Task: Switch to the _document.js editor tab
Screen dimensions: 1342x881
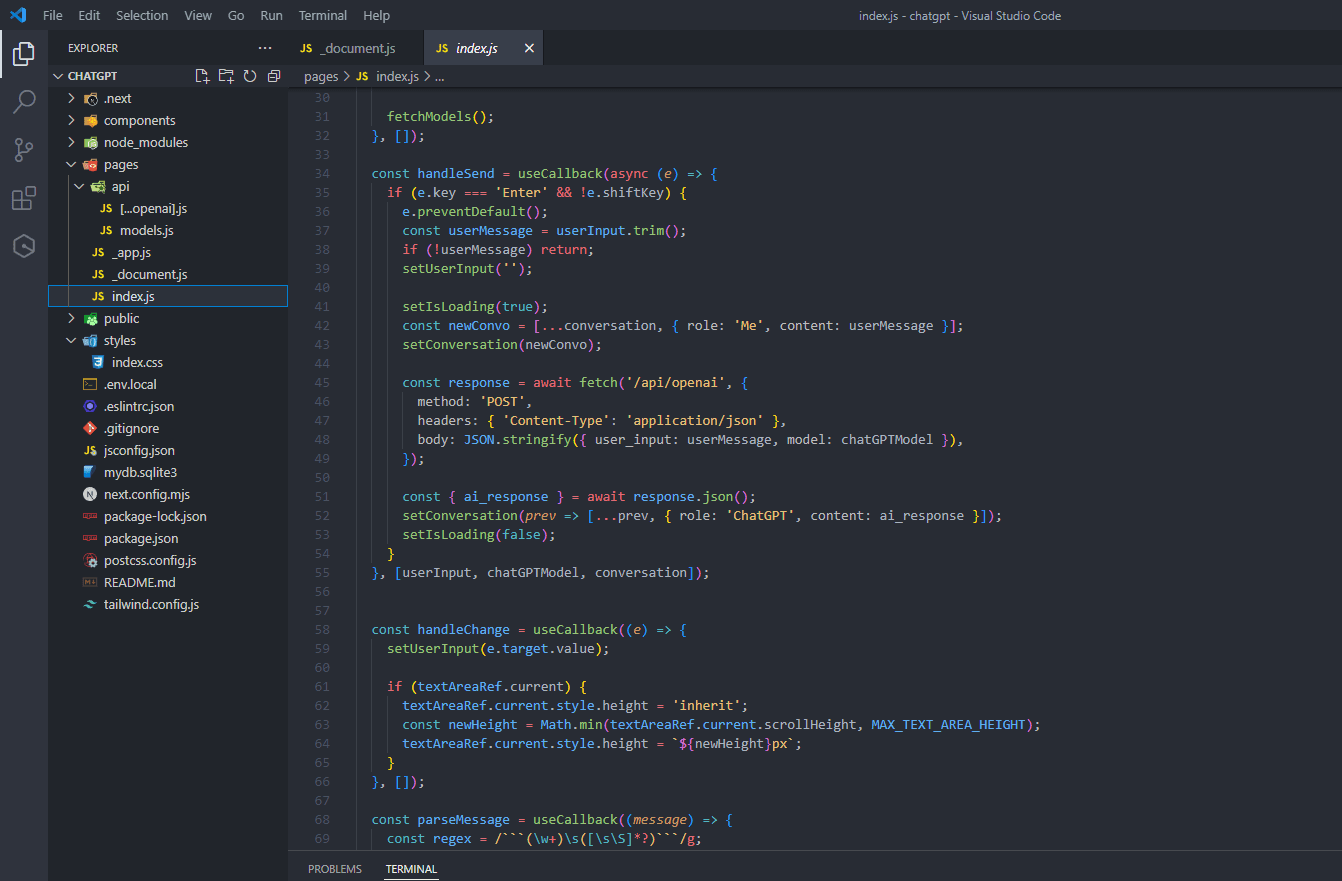Action: click(x=355, y=48)
